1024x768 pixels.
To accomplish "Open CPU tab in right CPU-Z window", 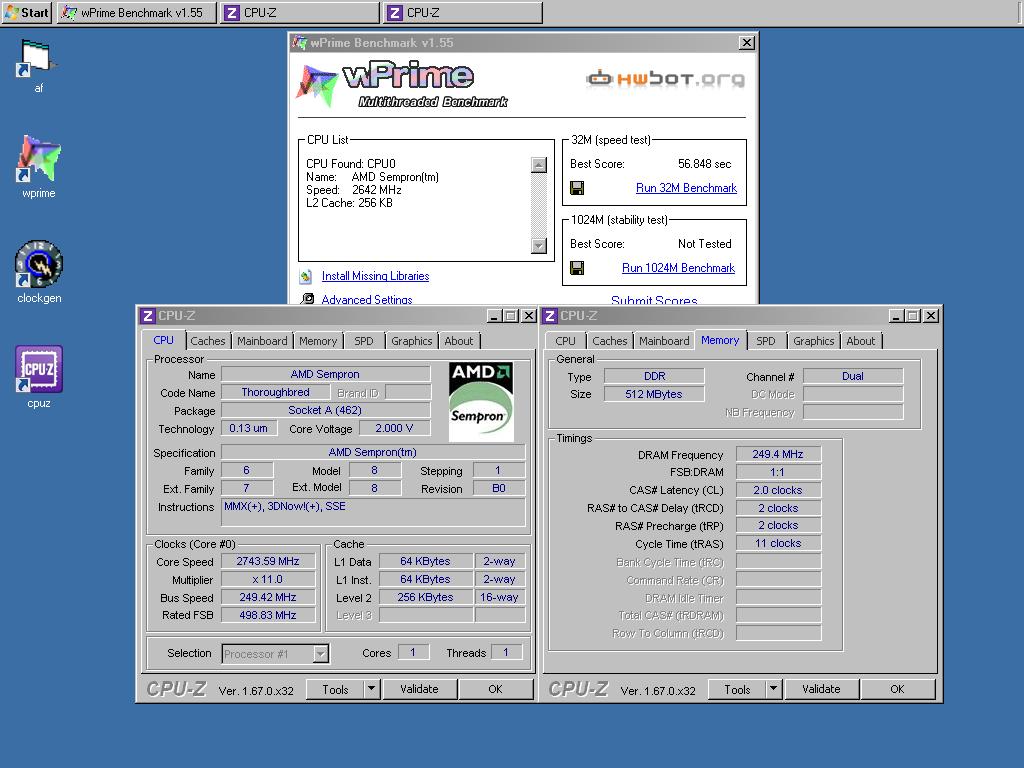I will coord(566,341).
